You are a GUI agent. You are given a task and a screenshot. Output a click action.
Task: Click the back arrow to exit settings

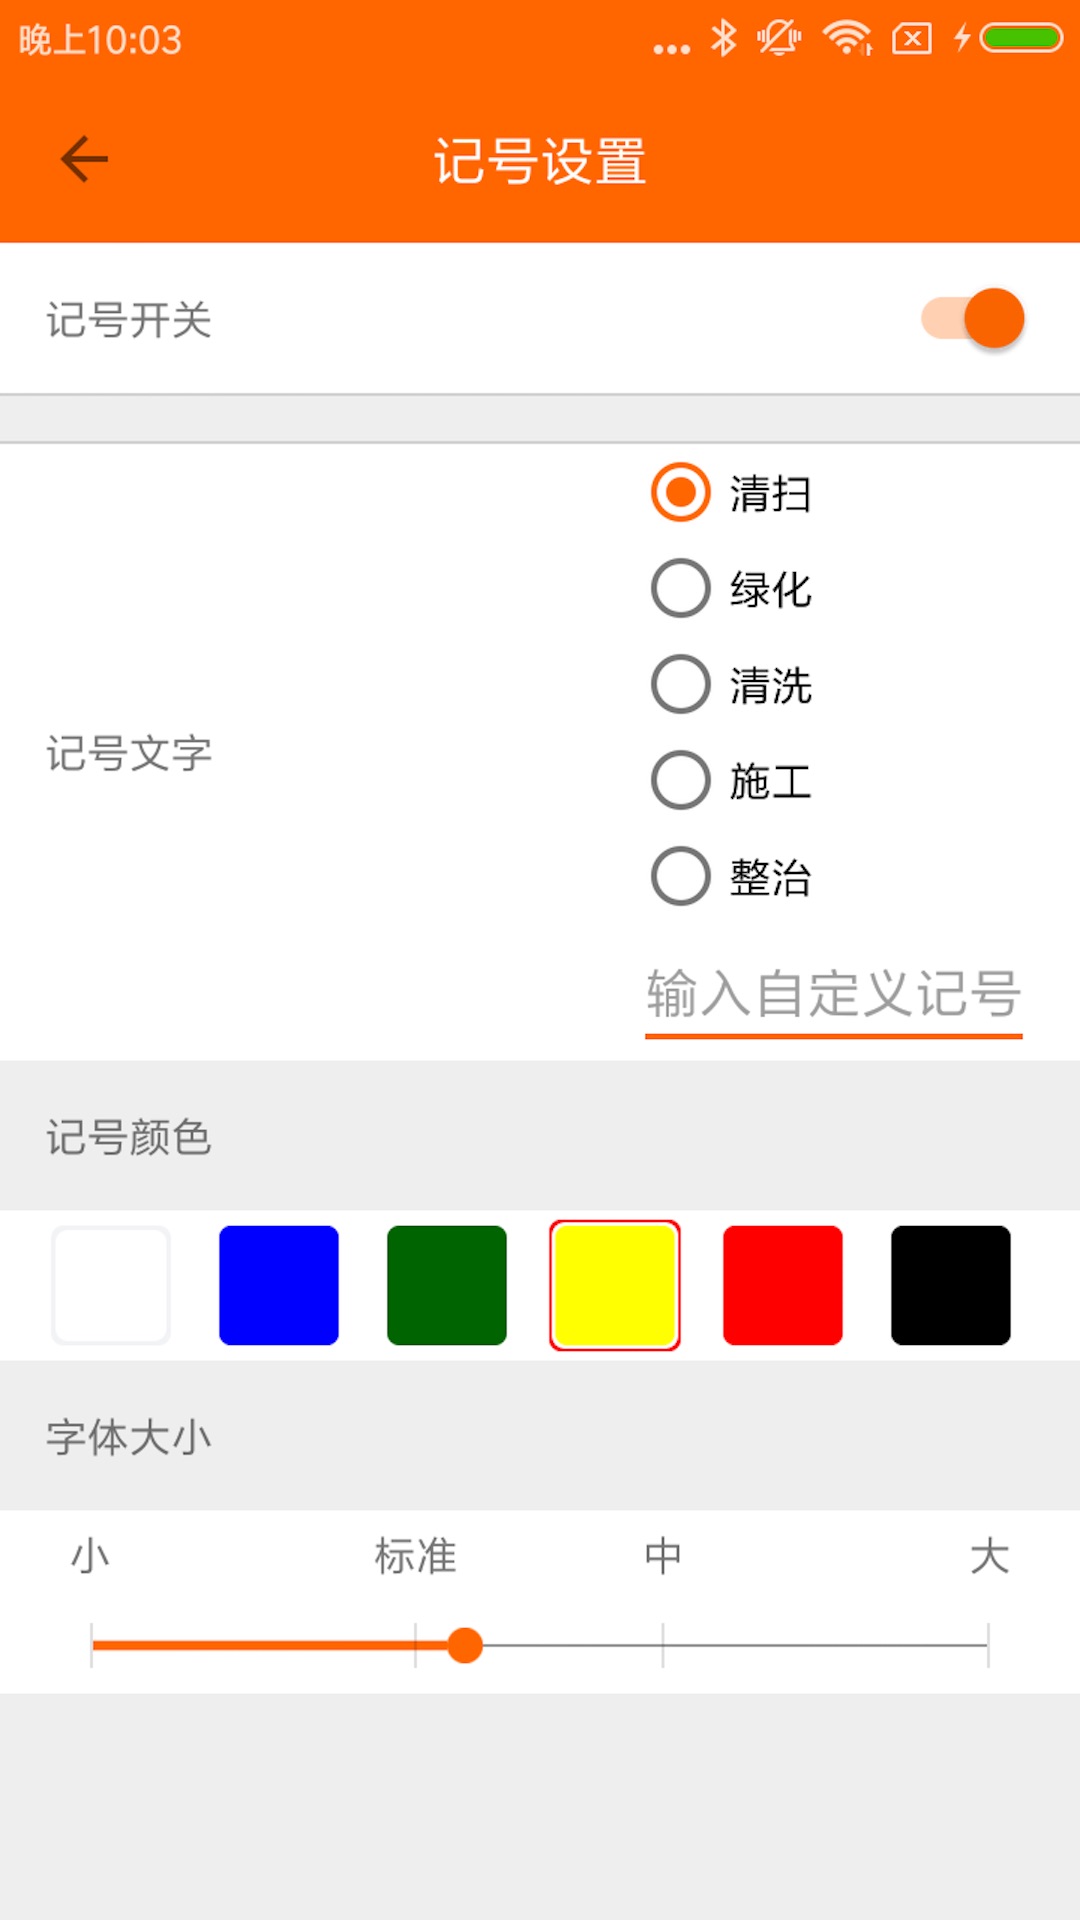click(84, 157)
